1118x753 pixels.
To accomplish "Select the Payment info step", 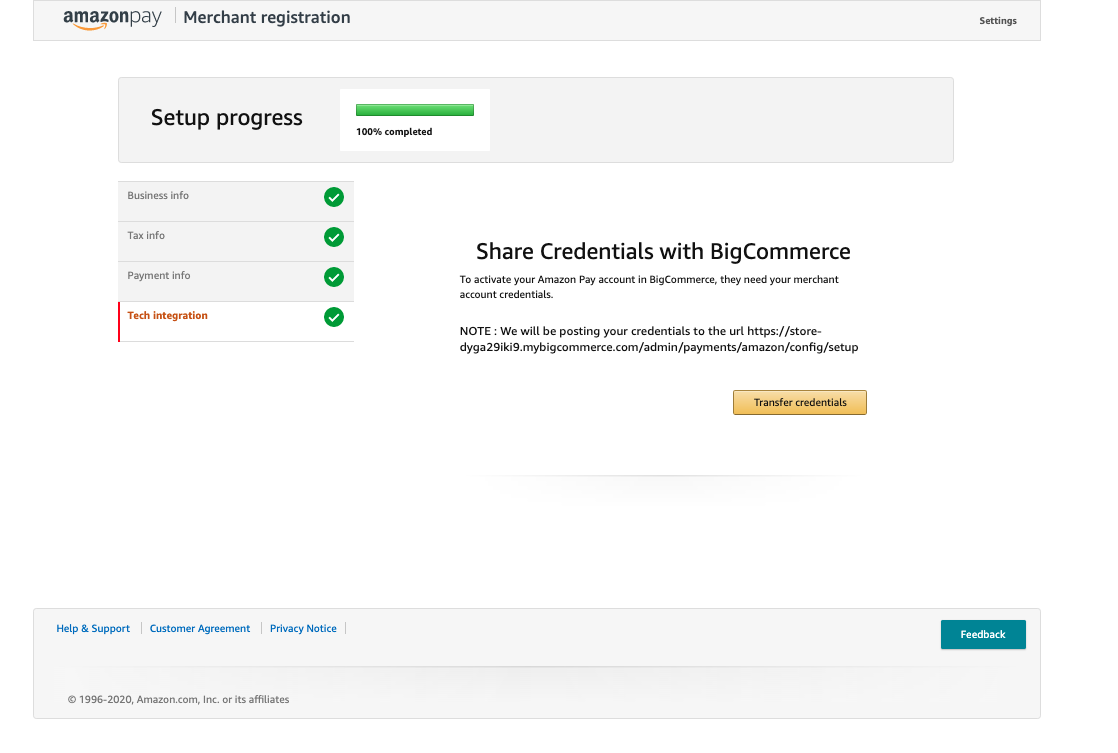I will click(159, 276).
